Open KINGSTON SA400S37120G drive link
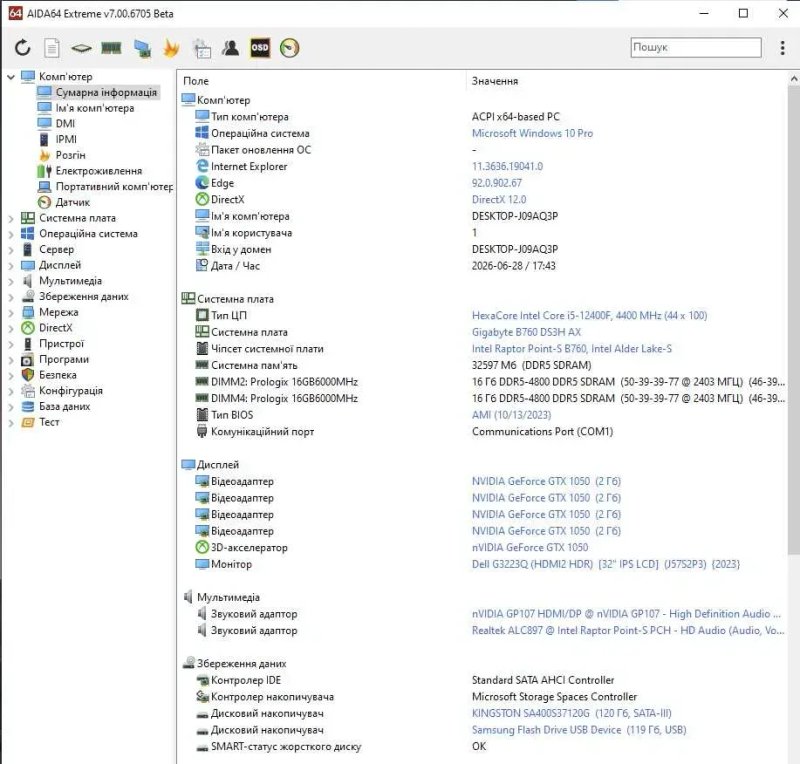This screenshot has width=800, height=764. 571,713
